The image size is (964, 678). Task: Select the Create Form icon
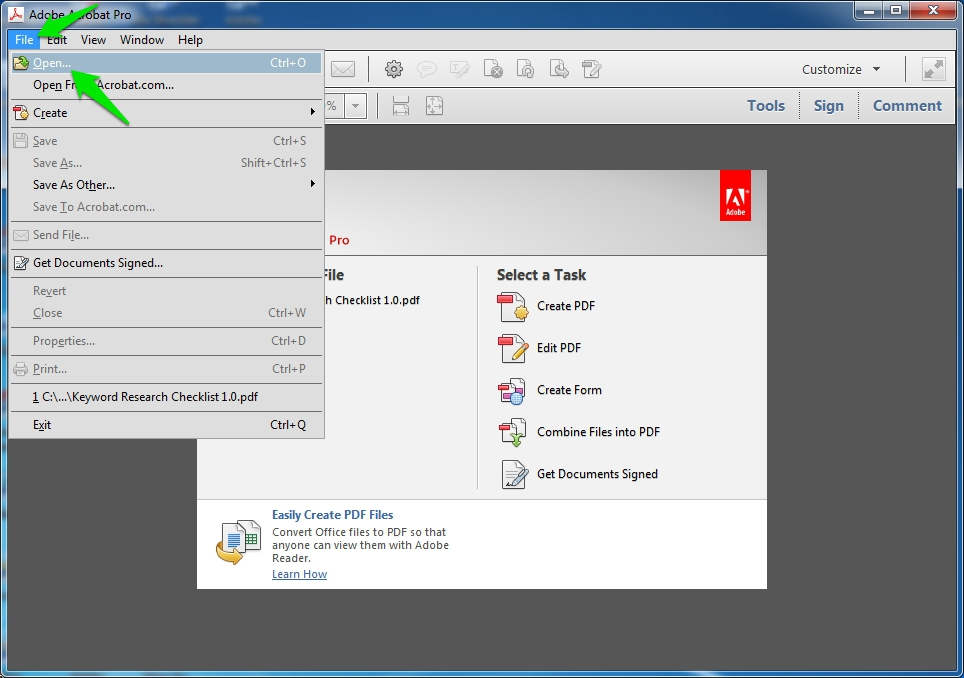[511, 390]
